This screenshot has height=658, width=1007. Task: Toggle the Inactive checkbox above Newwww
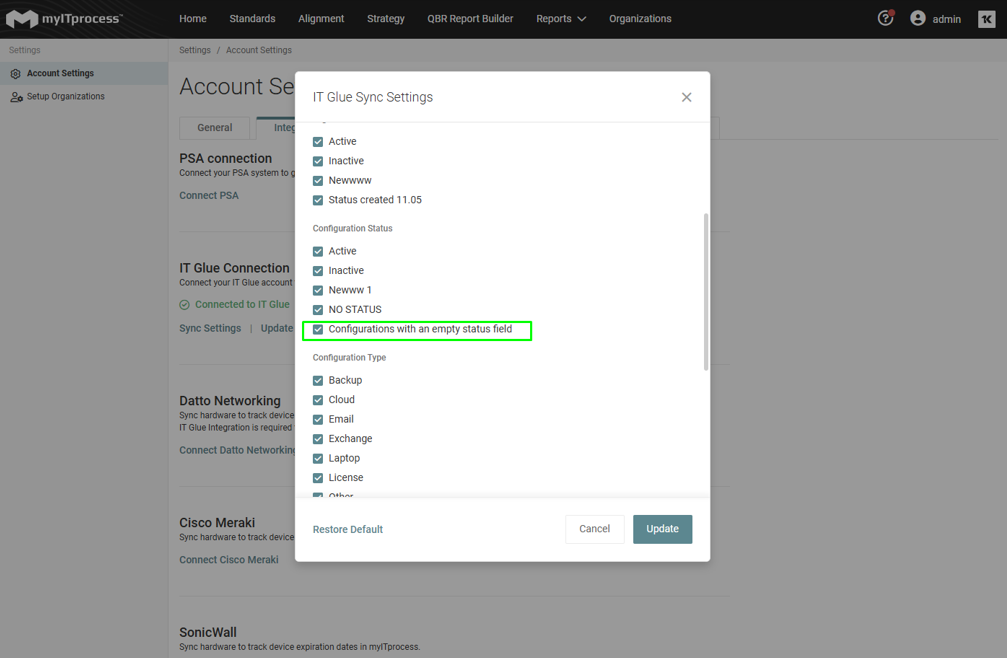318,161
